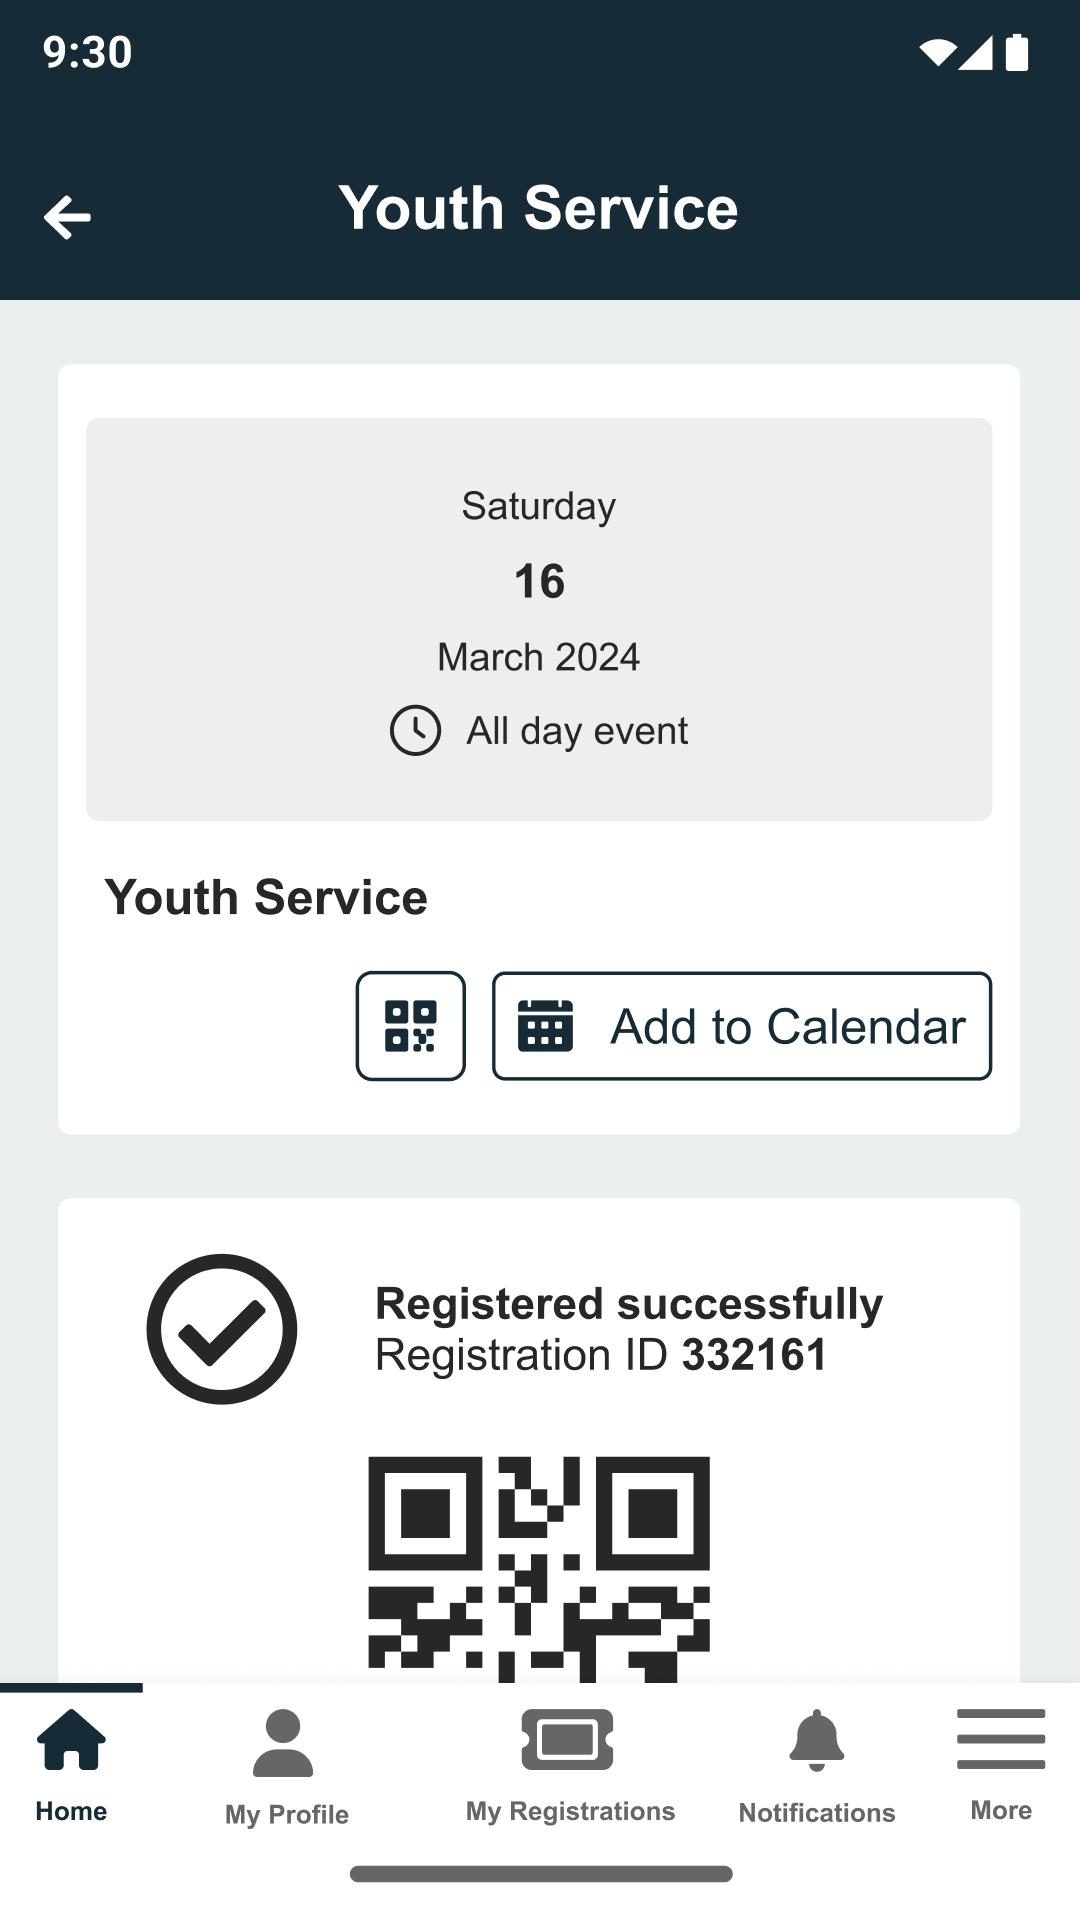
Task: Open the More hamburger menu icon
Action: pyautogui.click(x=1001, y=1739)
